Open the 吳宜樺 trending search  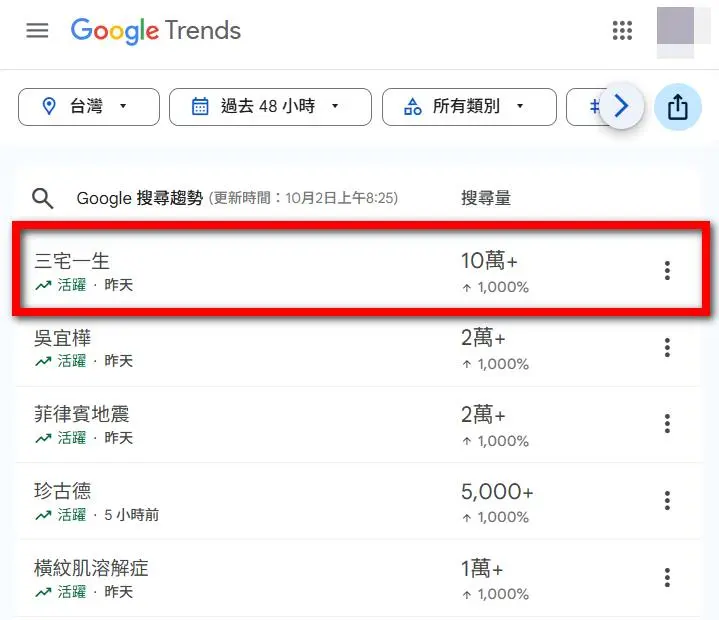click(63, 338)
